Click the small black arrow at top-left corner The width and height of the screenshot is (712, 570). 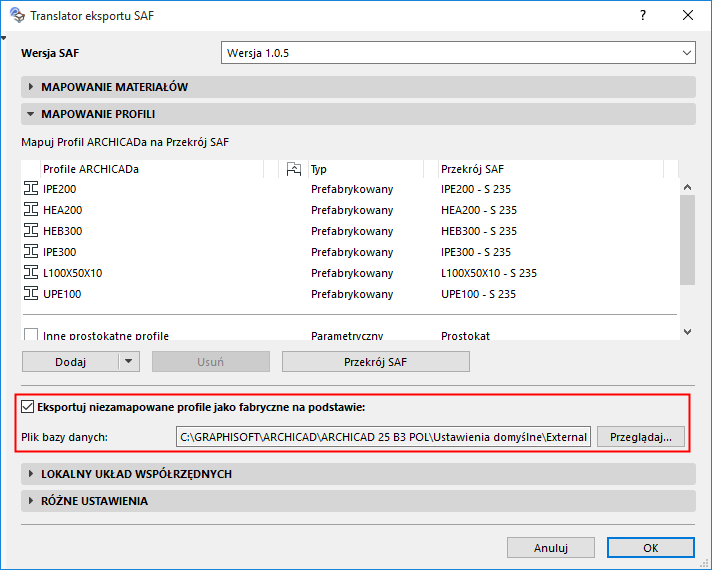[x=4, y=38]
